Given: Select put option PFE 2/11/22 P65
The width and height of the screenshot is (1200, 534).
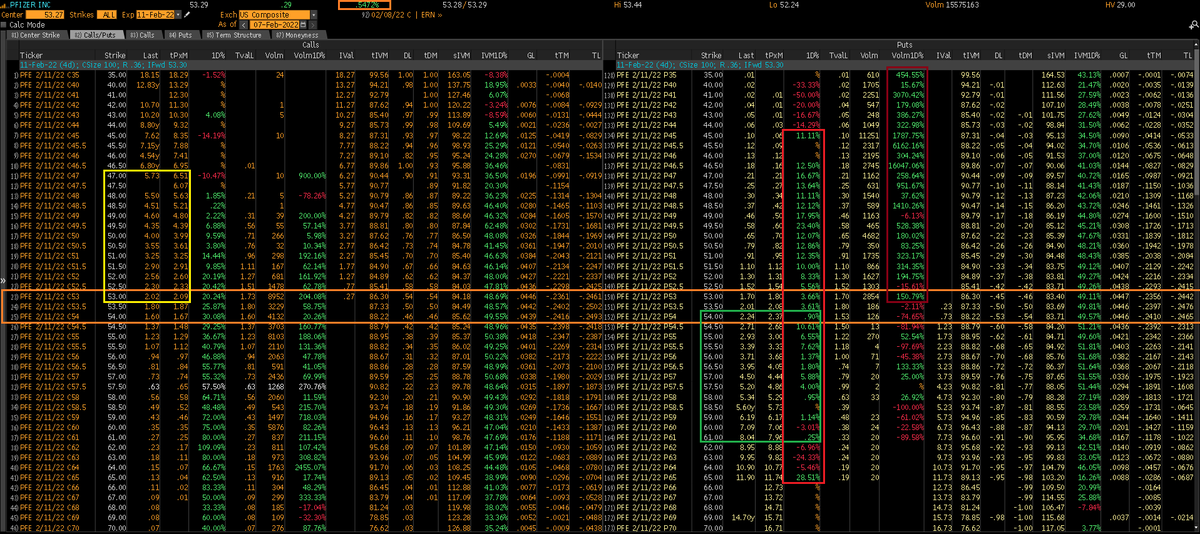Looking at the screenshot, I should pyautogui.click(x=644, y=478).
